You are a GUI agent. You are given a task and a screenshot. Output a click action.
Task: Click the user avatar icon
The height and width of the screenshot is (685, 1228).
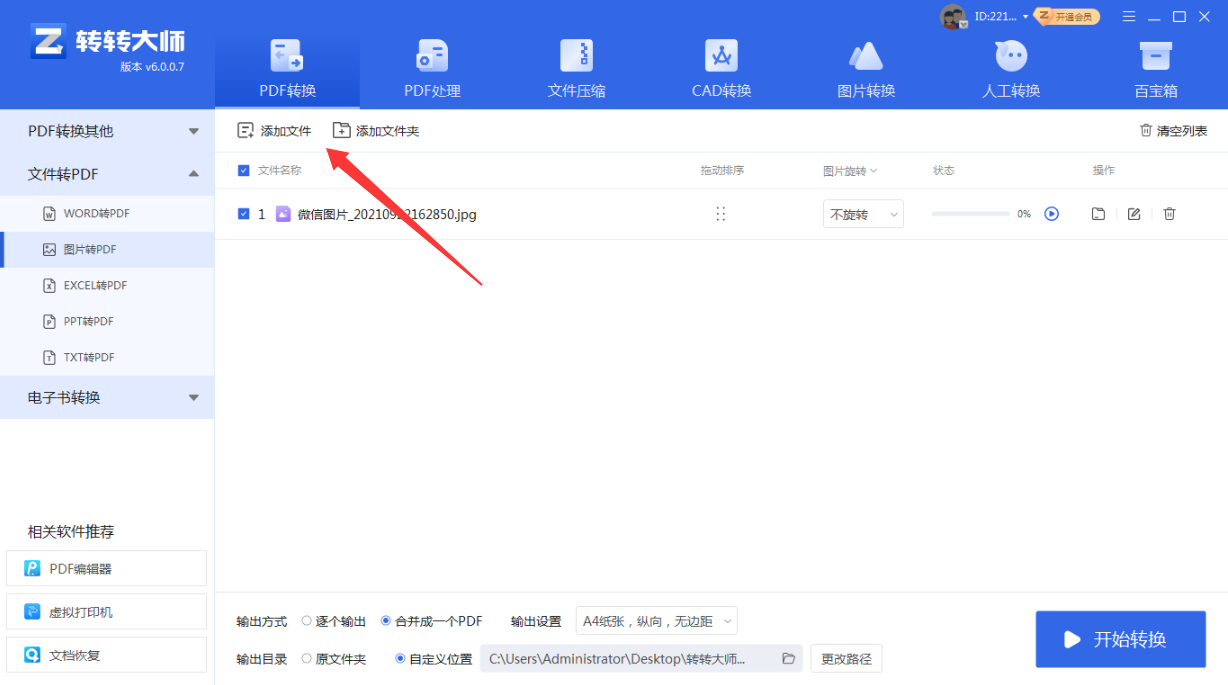(x=953, y=16)
